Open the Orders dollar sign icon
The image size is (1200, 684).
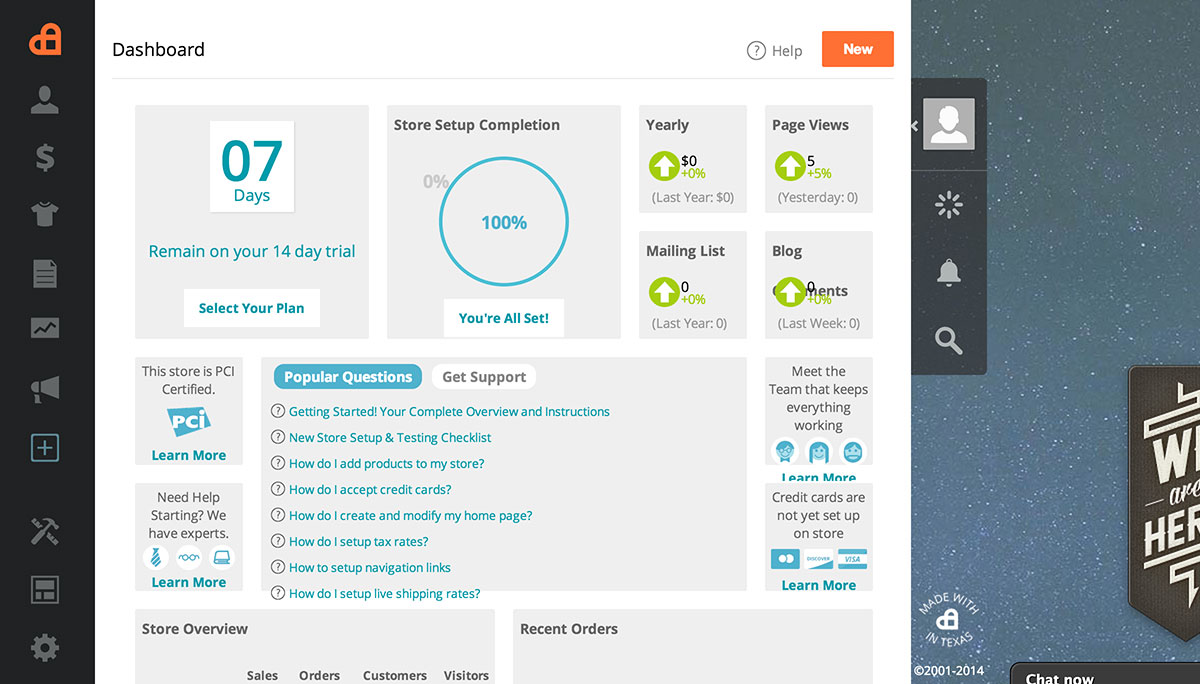coord(45,157)
